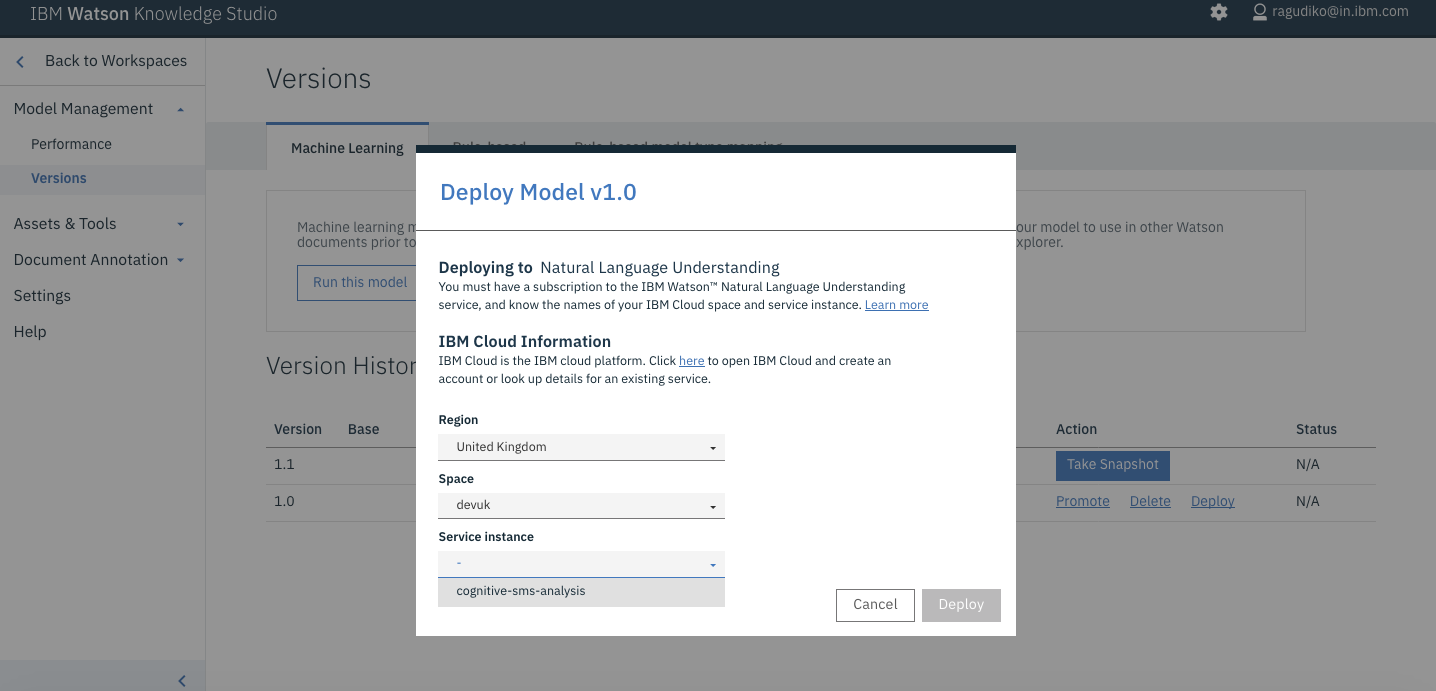Screen dimensions: 1436x691
Task: Select Versions in the sidebar
Action: coord(59,178)
